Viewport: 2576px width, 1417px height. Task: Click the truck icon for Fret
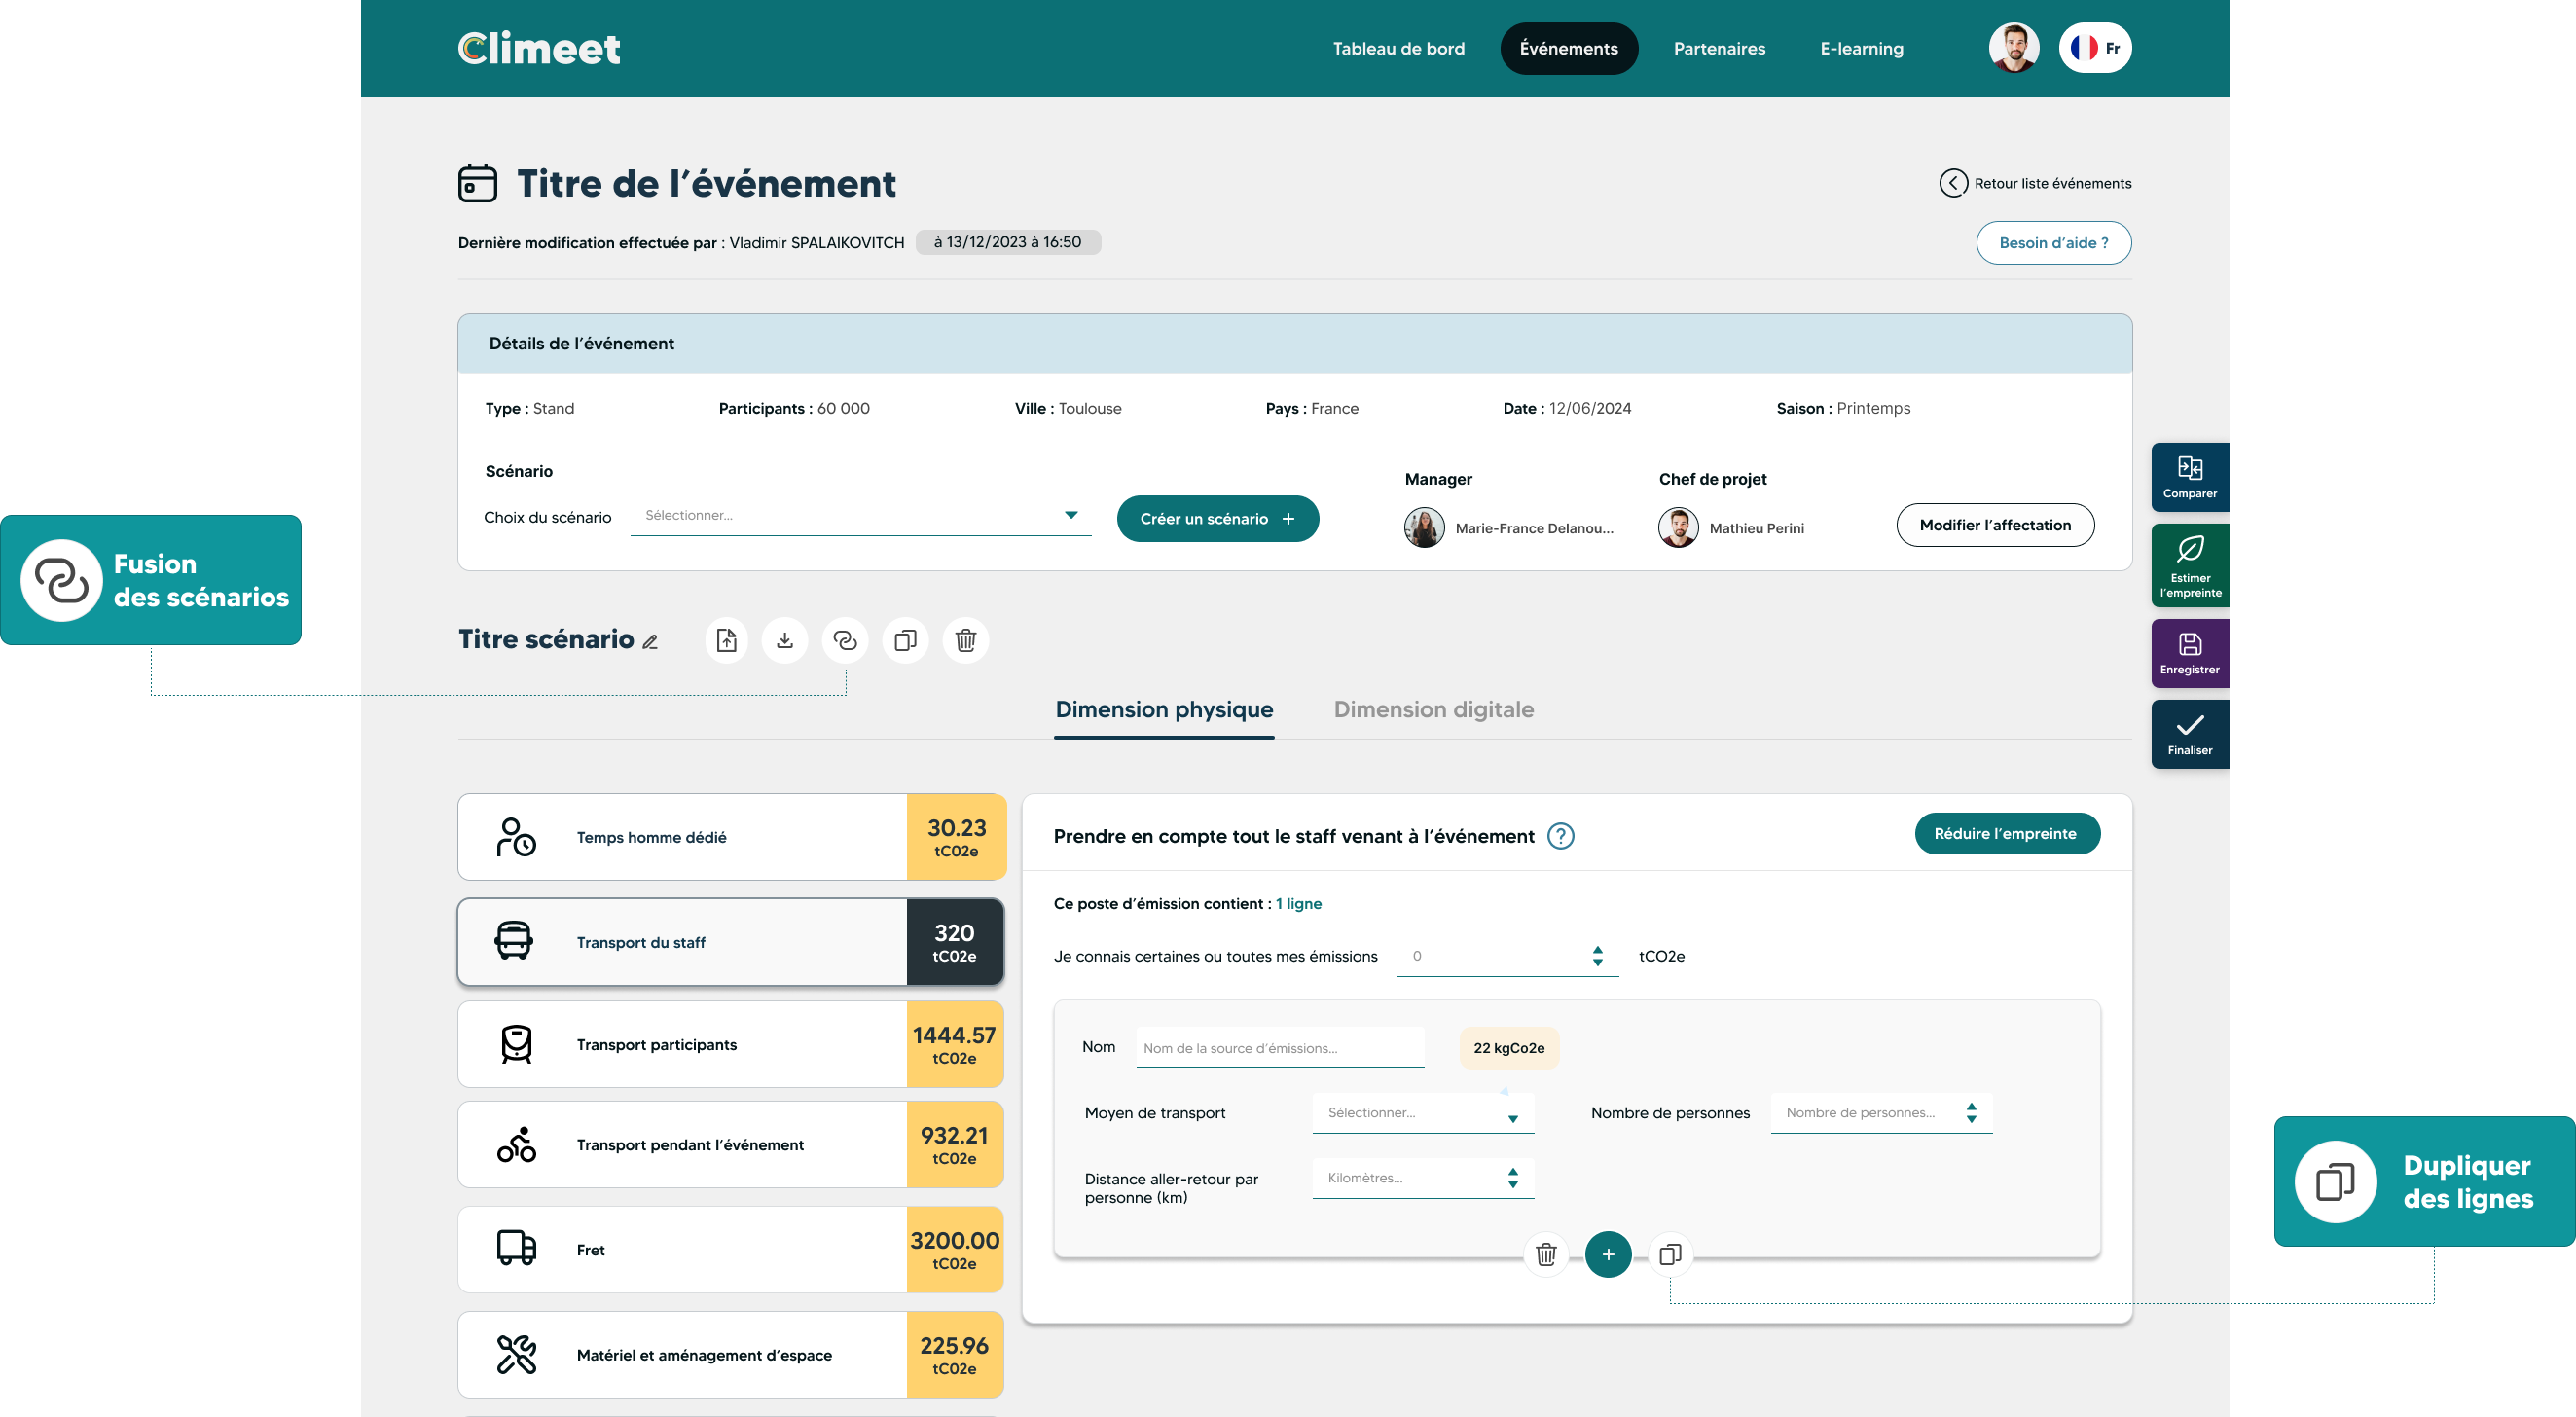[516, 1248]
